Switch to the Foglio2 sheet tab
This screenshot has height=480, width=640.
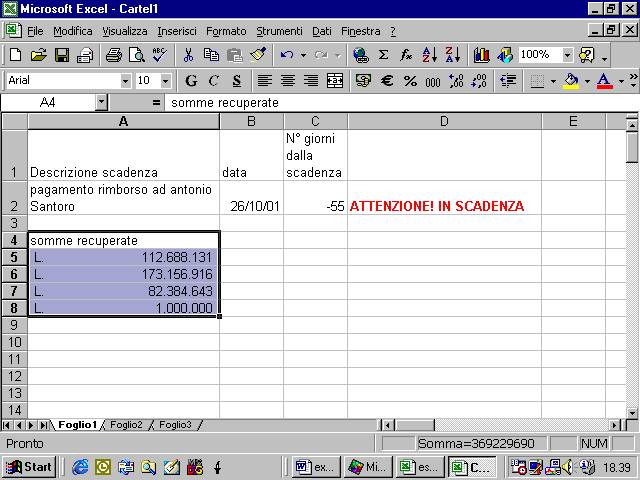[126, 425]
